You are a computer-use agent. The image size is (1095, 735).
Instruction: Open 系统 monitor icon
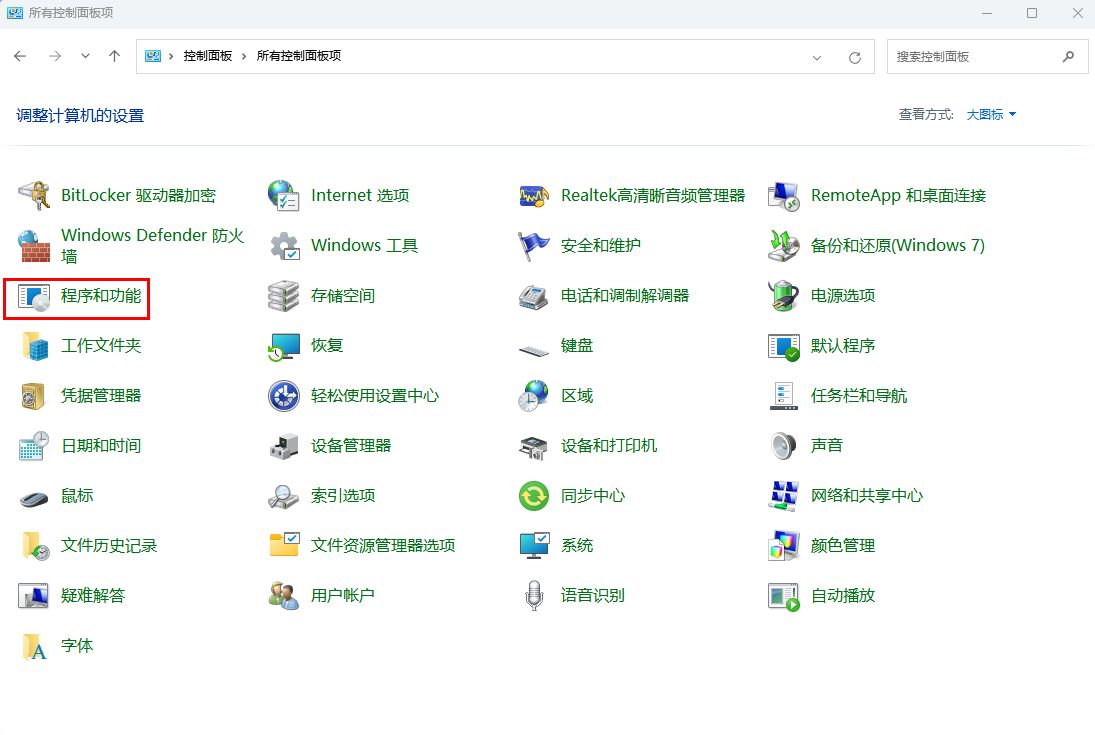pos(534,546)
